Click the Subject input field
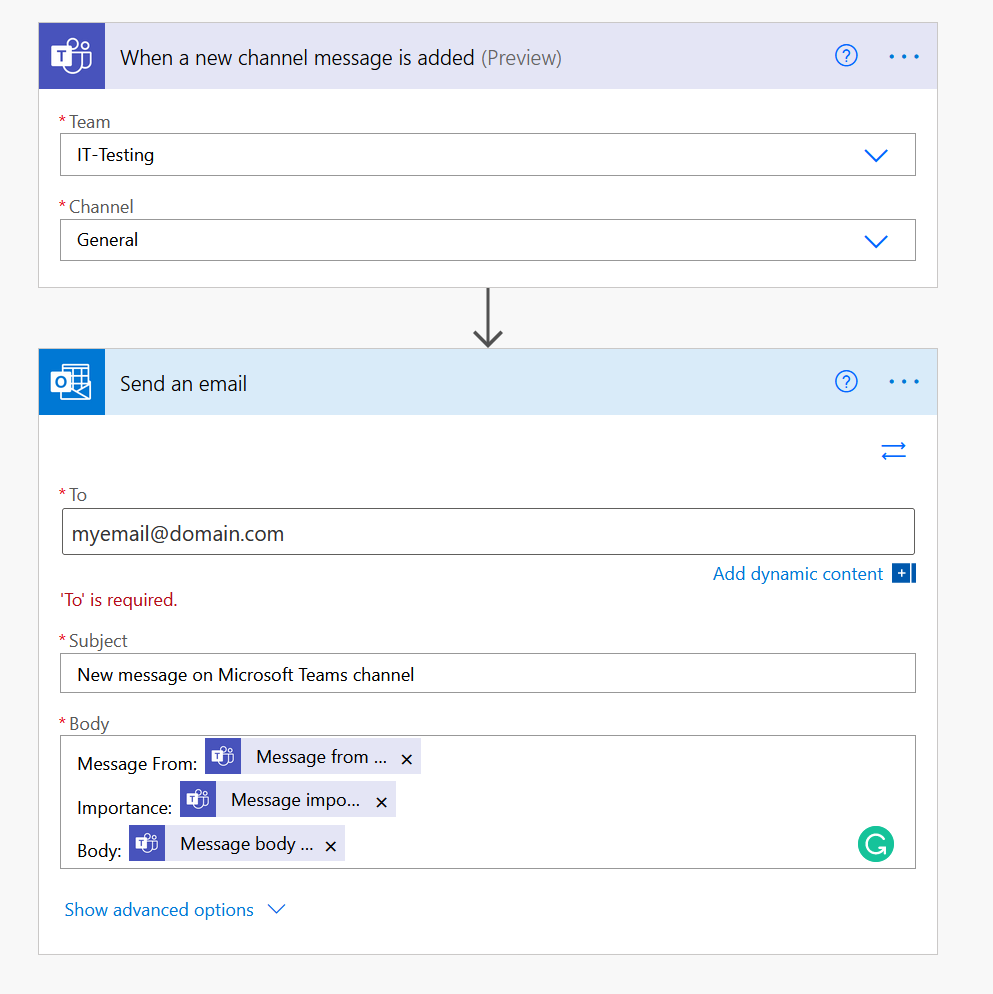993x994 pixels. pos(488,673)
